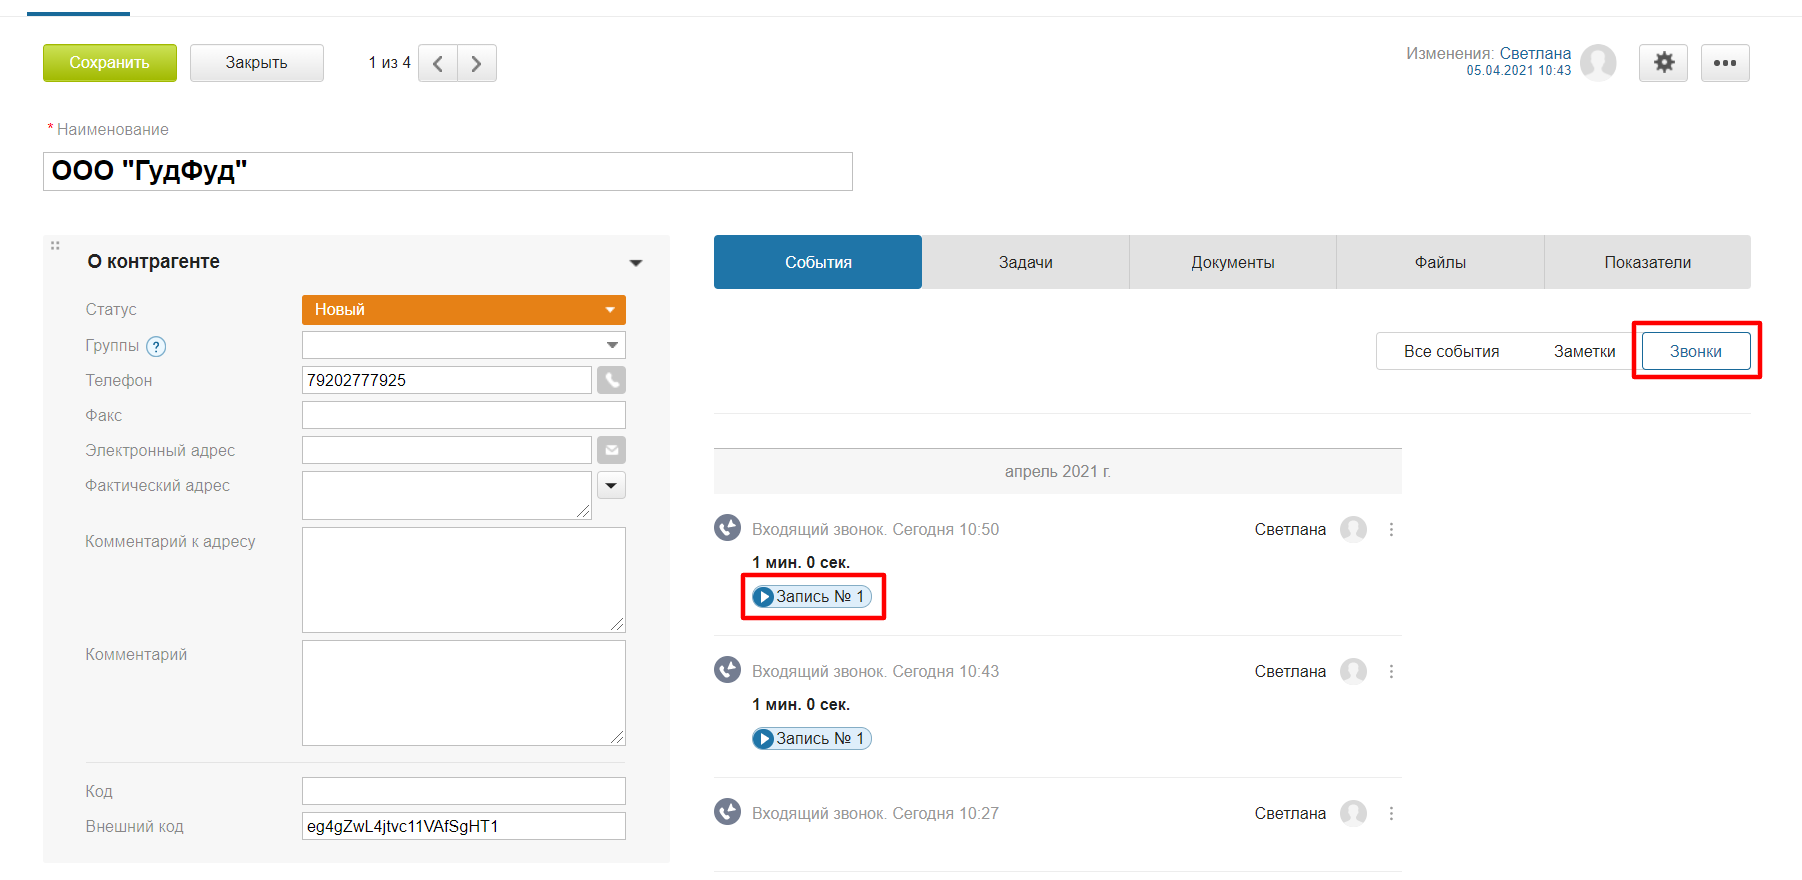Open the three-dots more actions menu
This screenshot has width=1802, height=880.
click(1724, 63)
